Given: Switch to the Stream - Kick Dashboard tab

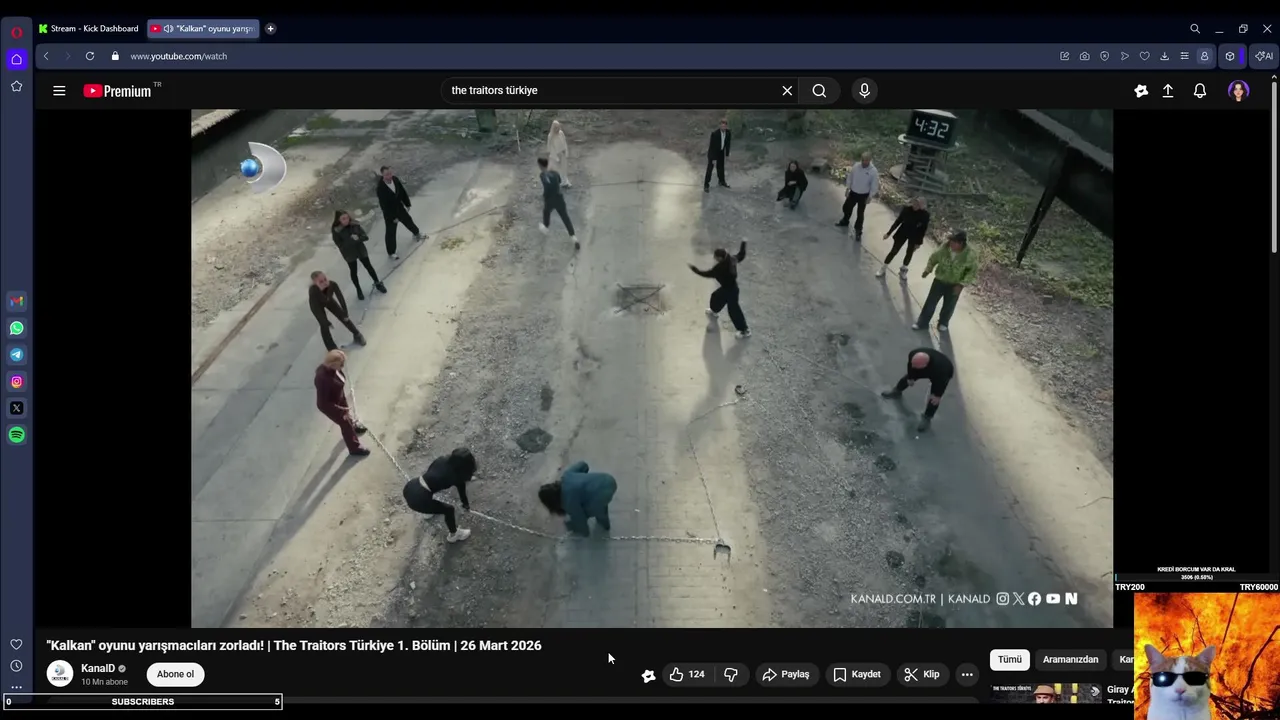Looking at the screenshot, I should 89,29.
